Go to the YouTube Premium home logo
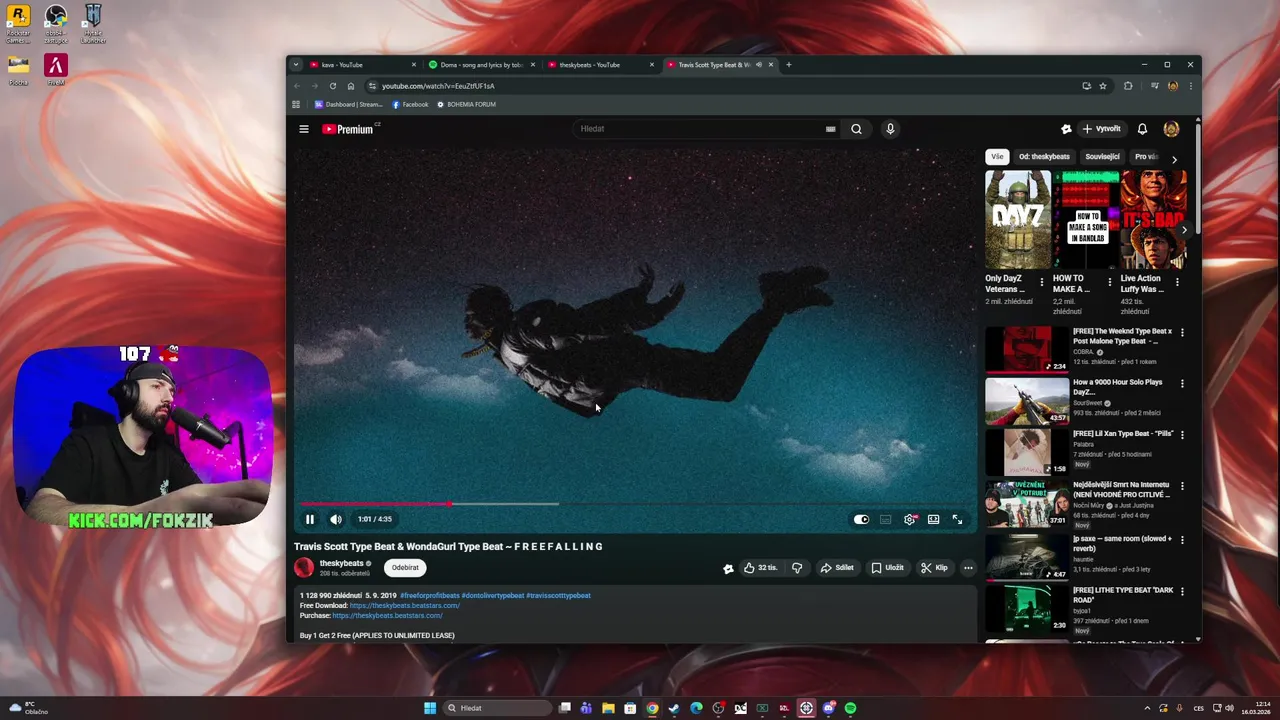The image size is (1280, 720). (x=349, y=129)
